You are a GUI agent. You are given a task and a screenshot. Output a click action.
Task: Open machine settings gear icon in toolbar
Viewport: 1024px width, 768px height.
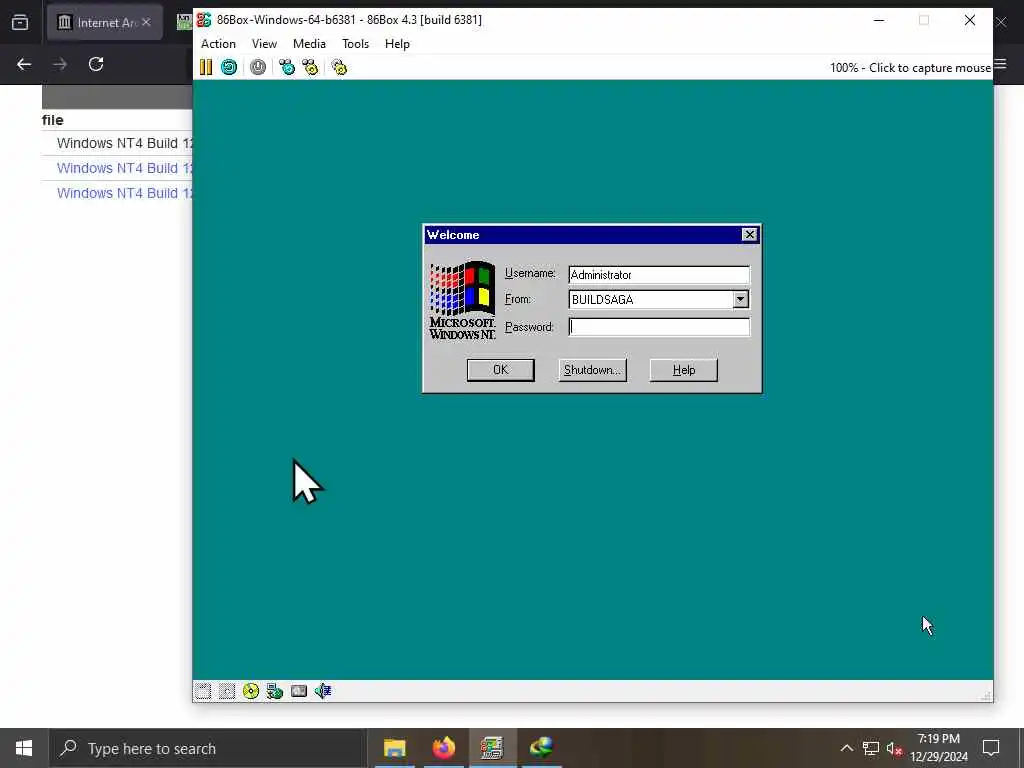click(x=339, y=67)
